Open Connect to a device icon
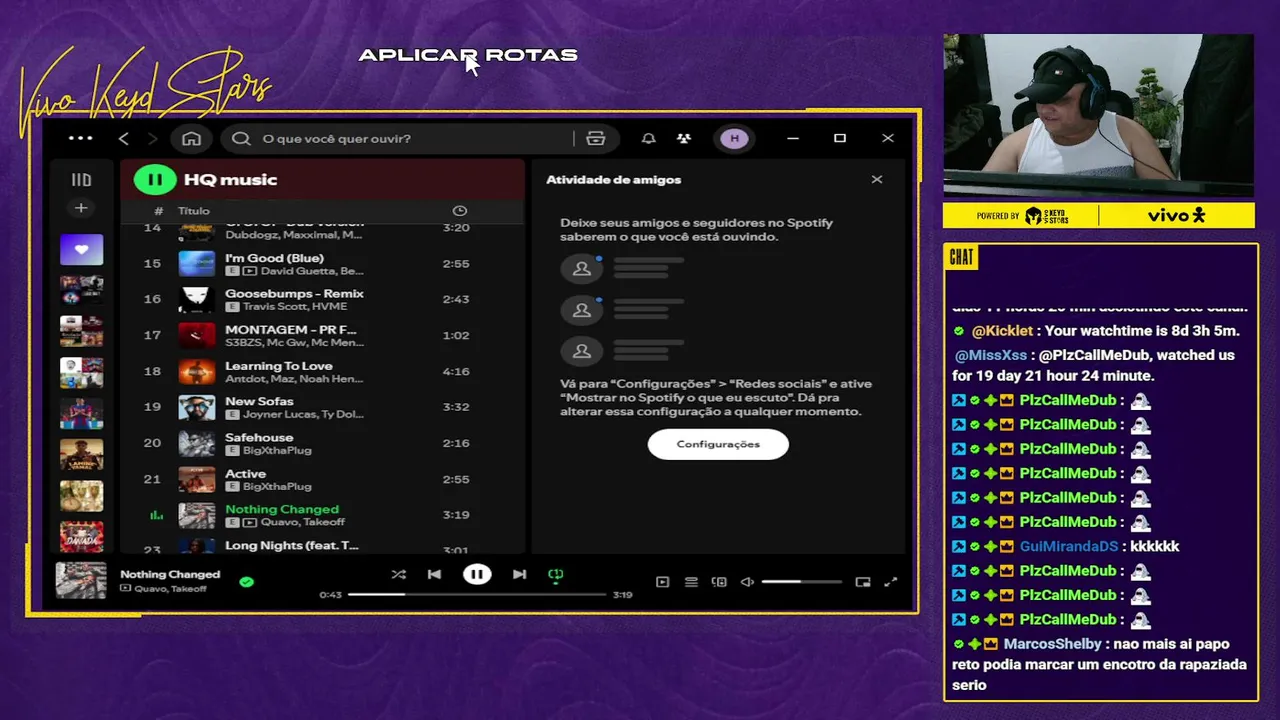1280x720 pixels. [x=719, y=582]
